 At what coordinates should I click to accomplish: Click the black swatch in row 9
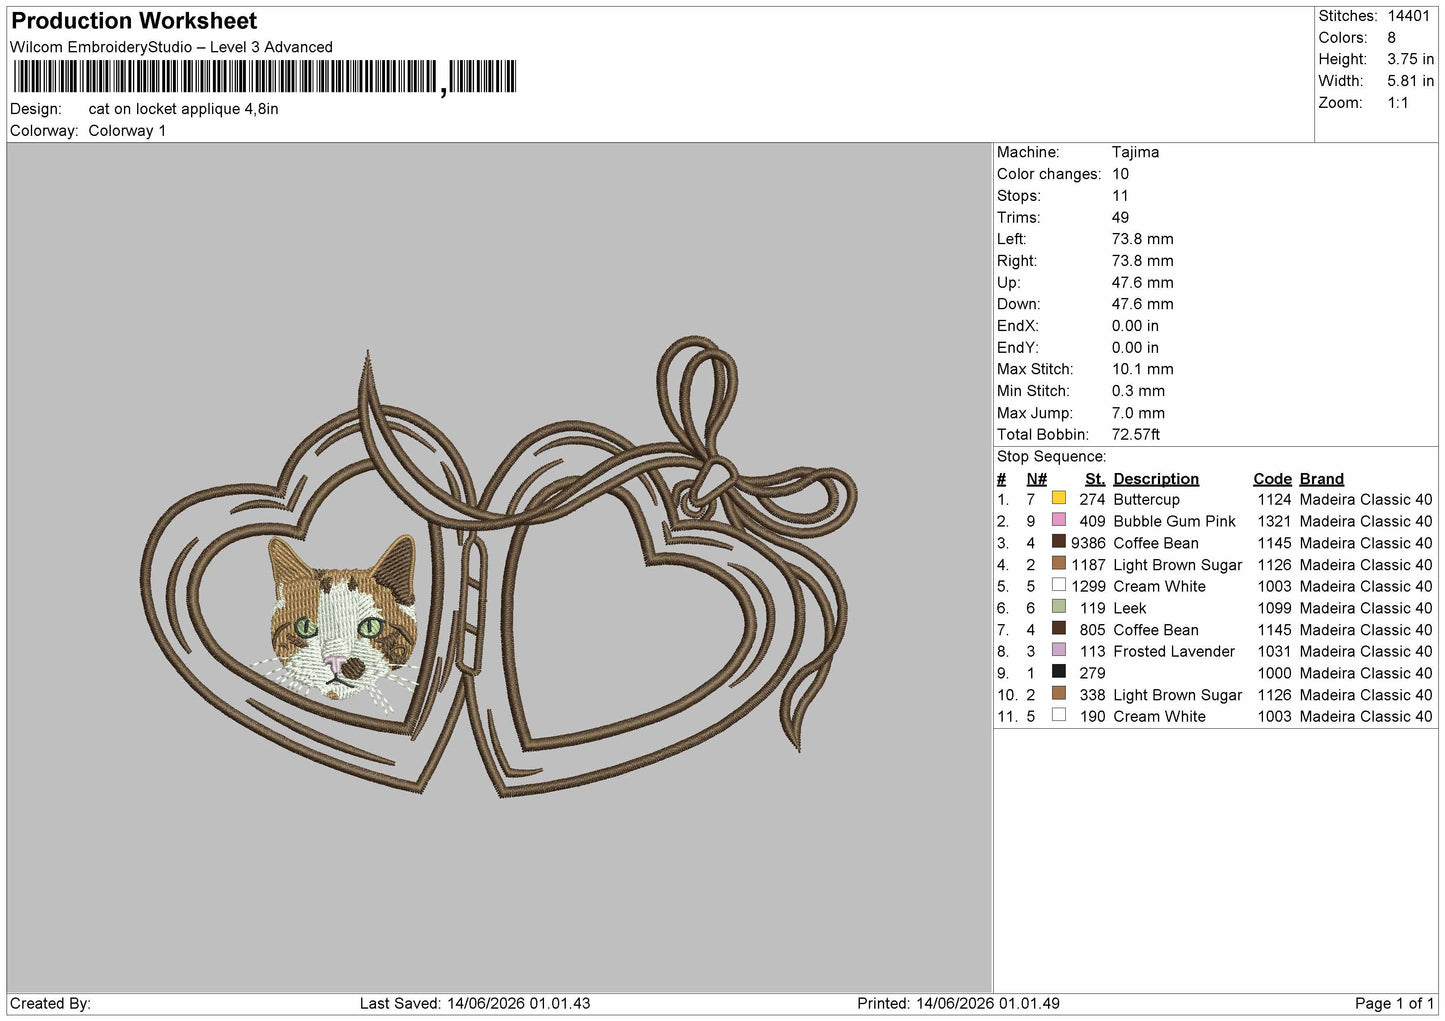click(x=1058, y=672)
